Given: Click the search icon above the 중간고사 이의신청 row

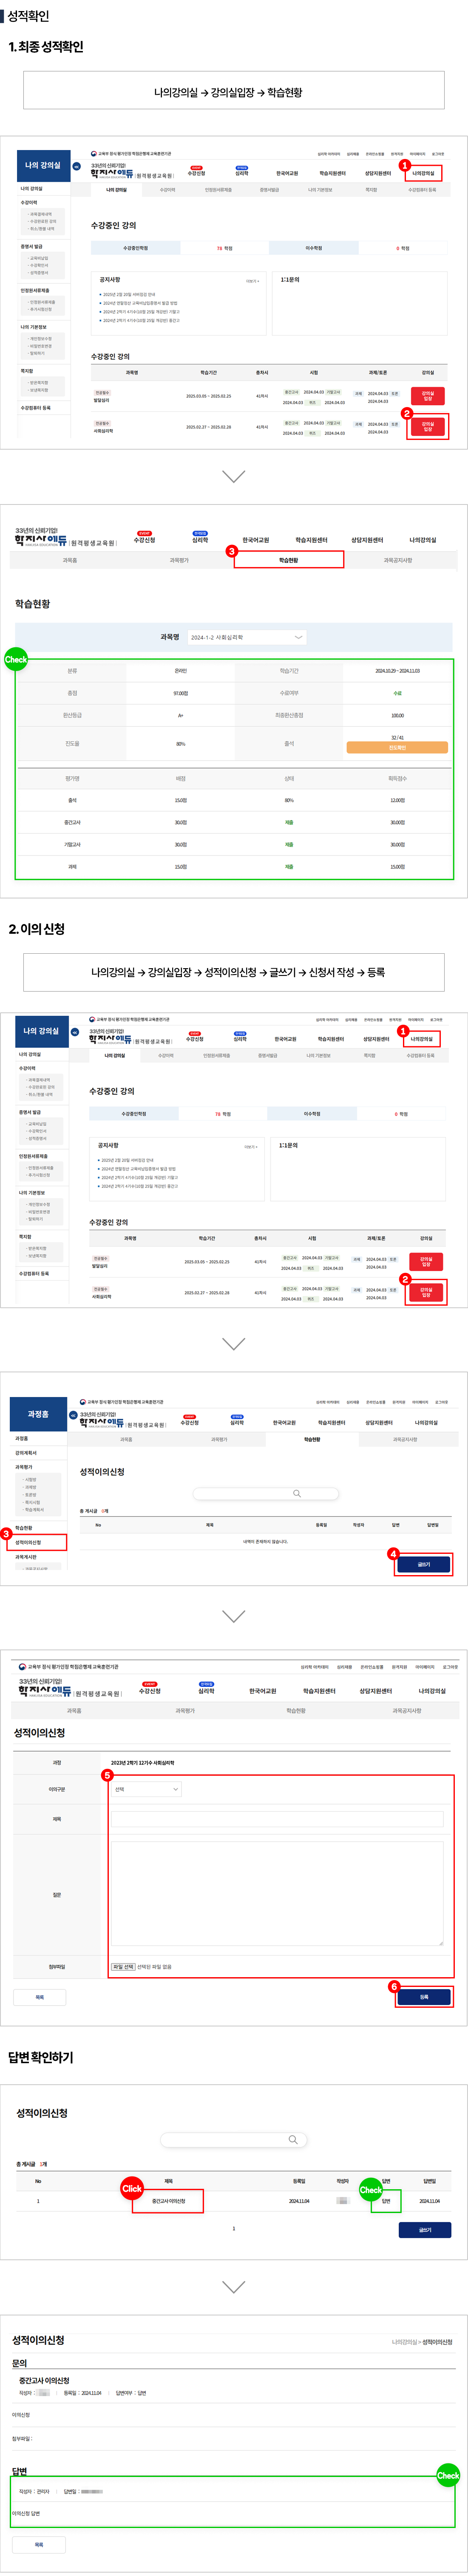Looking at the screenshot, I should [x=293, y=2139].
